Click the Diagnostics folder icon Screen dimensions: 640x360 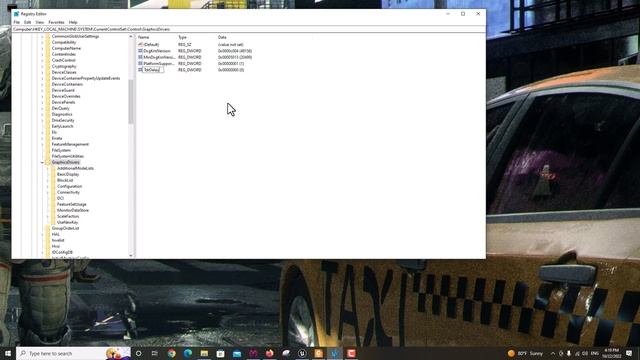pos(48,114)
